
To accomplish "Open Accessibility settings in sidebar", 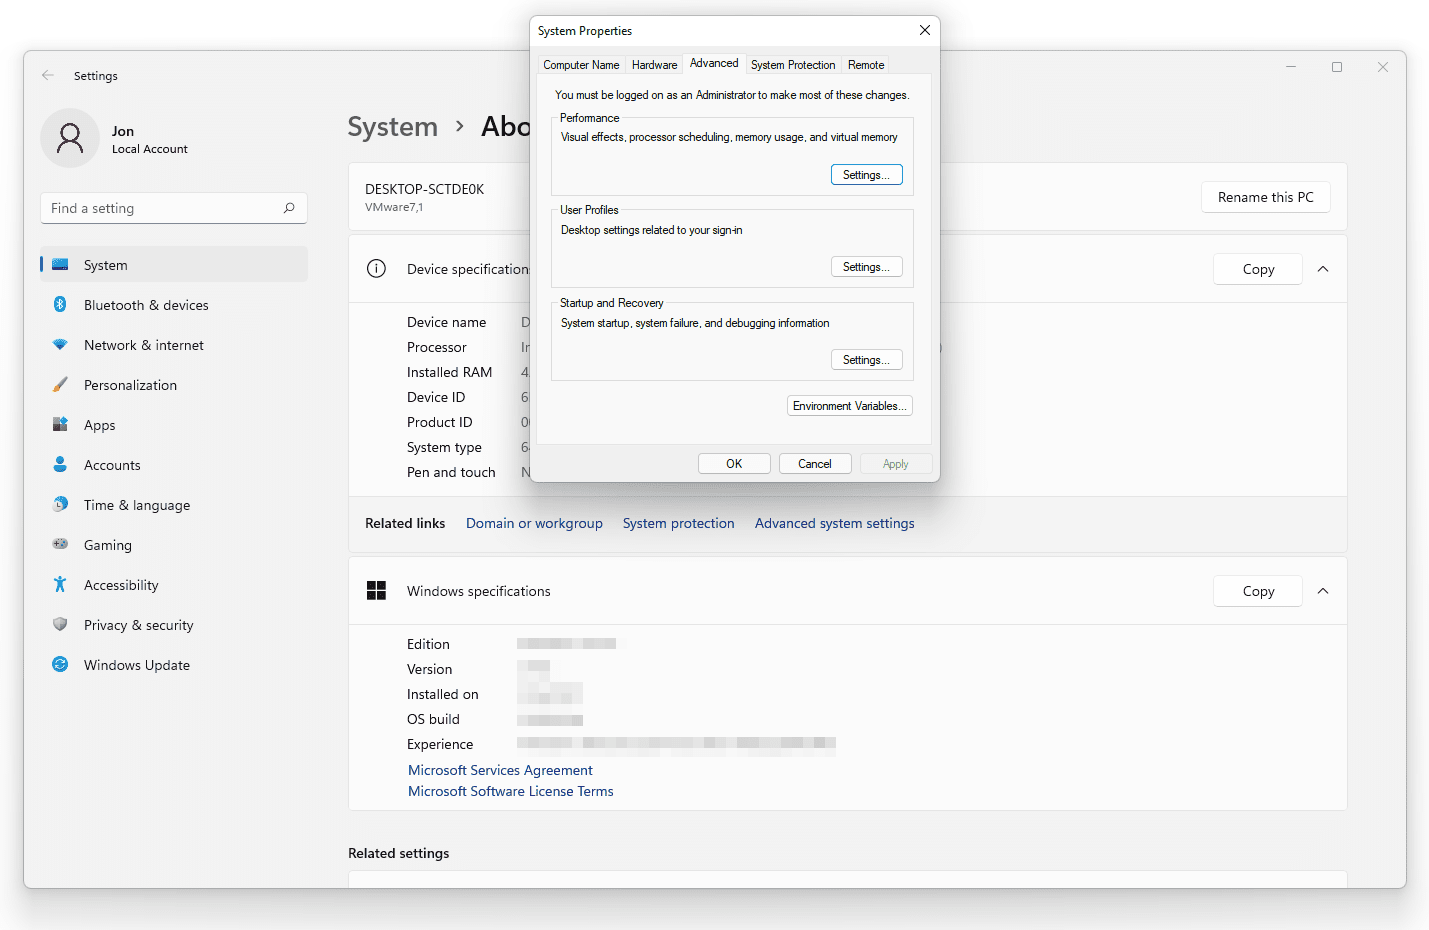I will point(174,585).
